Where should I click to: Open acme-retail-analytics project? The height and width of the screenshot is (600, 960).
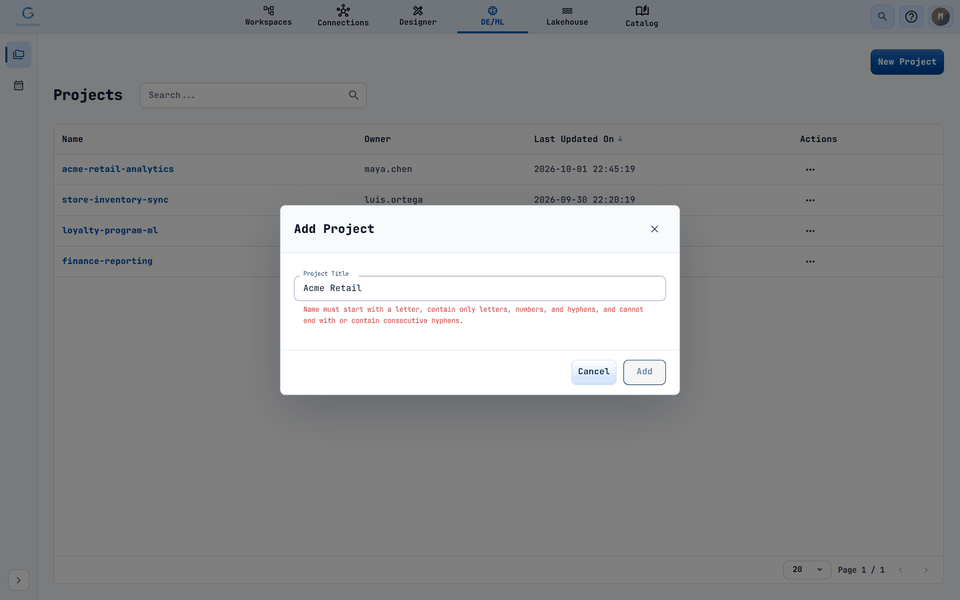coord(118,169)
